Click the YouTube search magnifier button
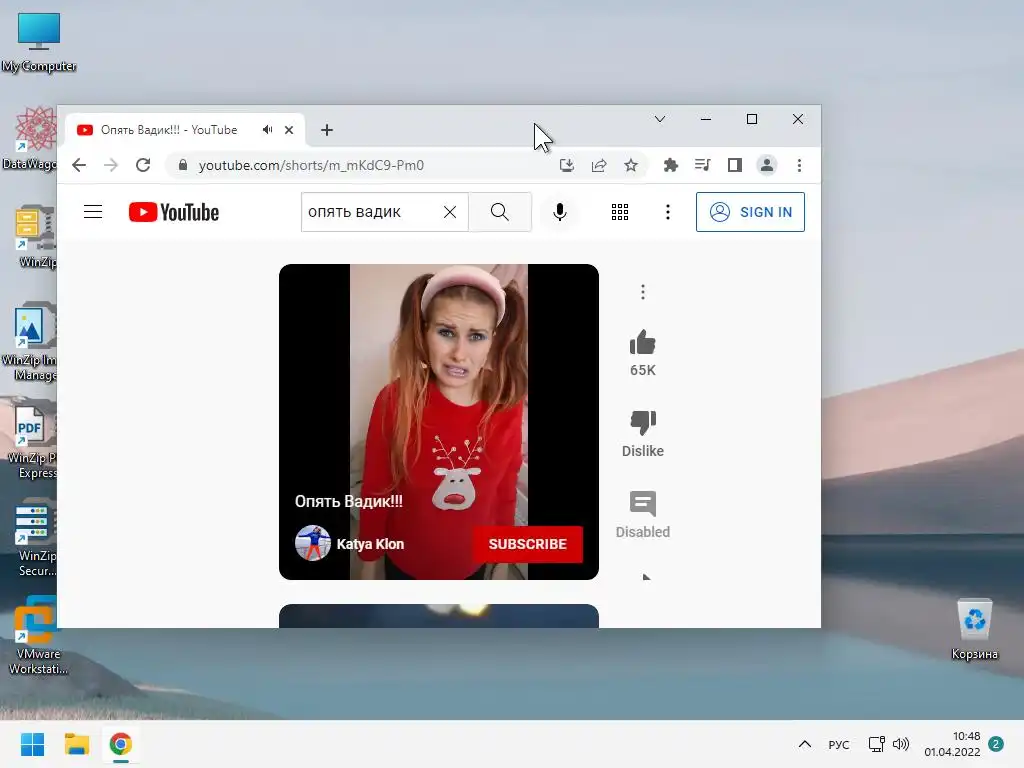 click(500, 212)
